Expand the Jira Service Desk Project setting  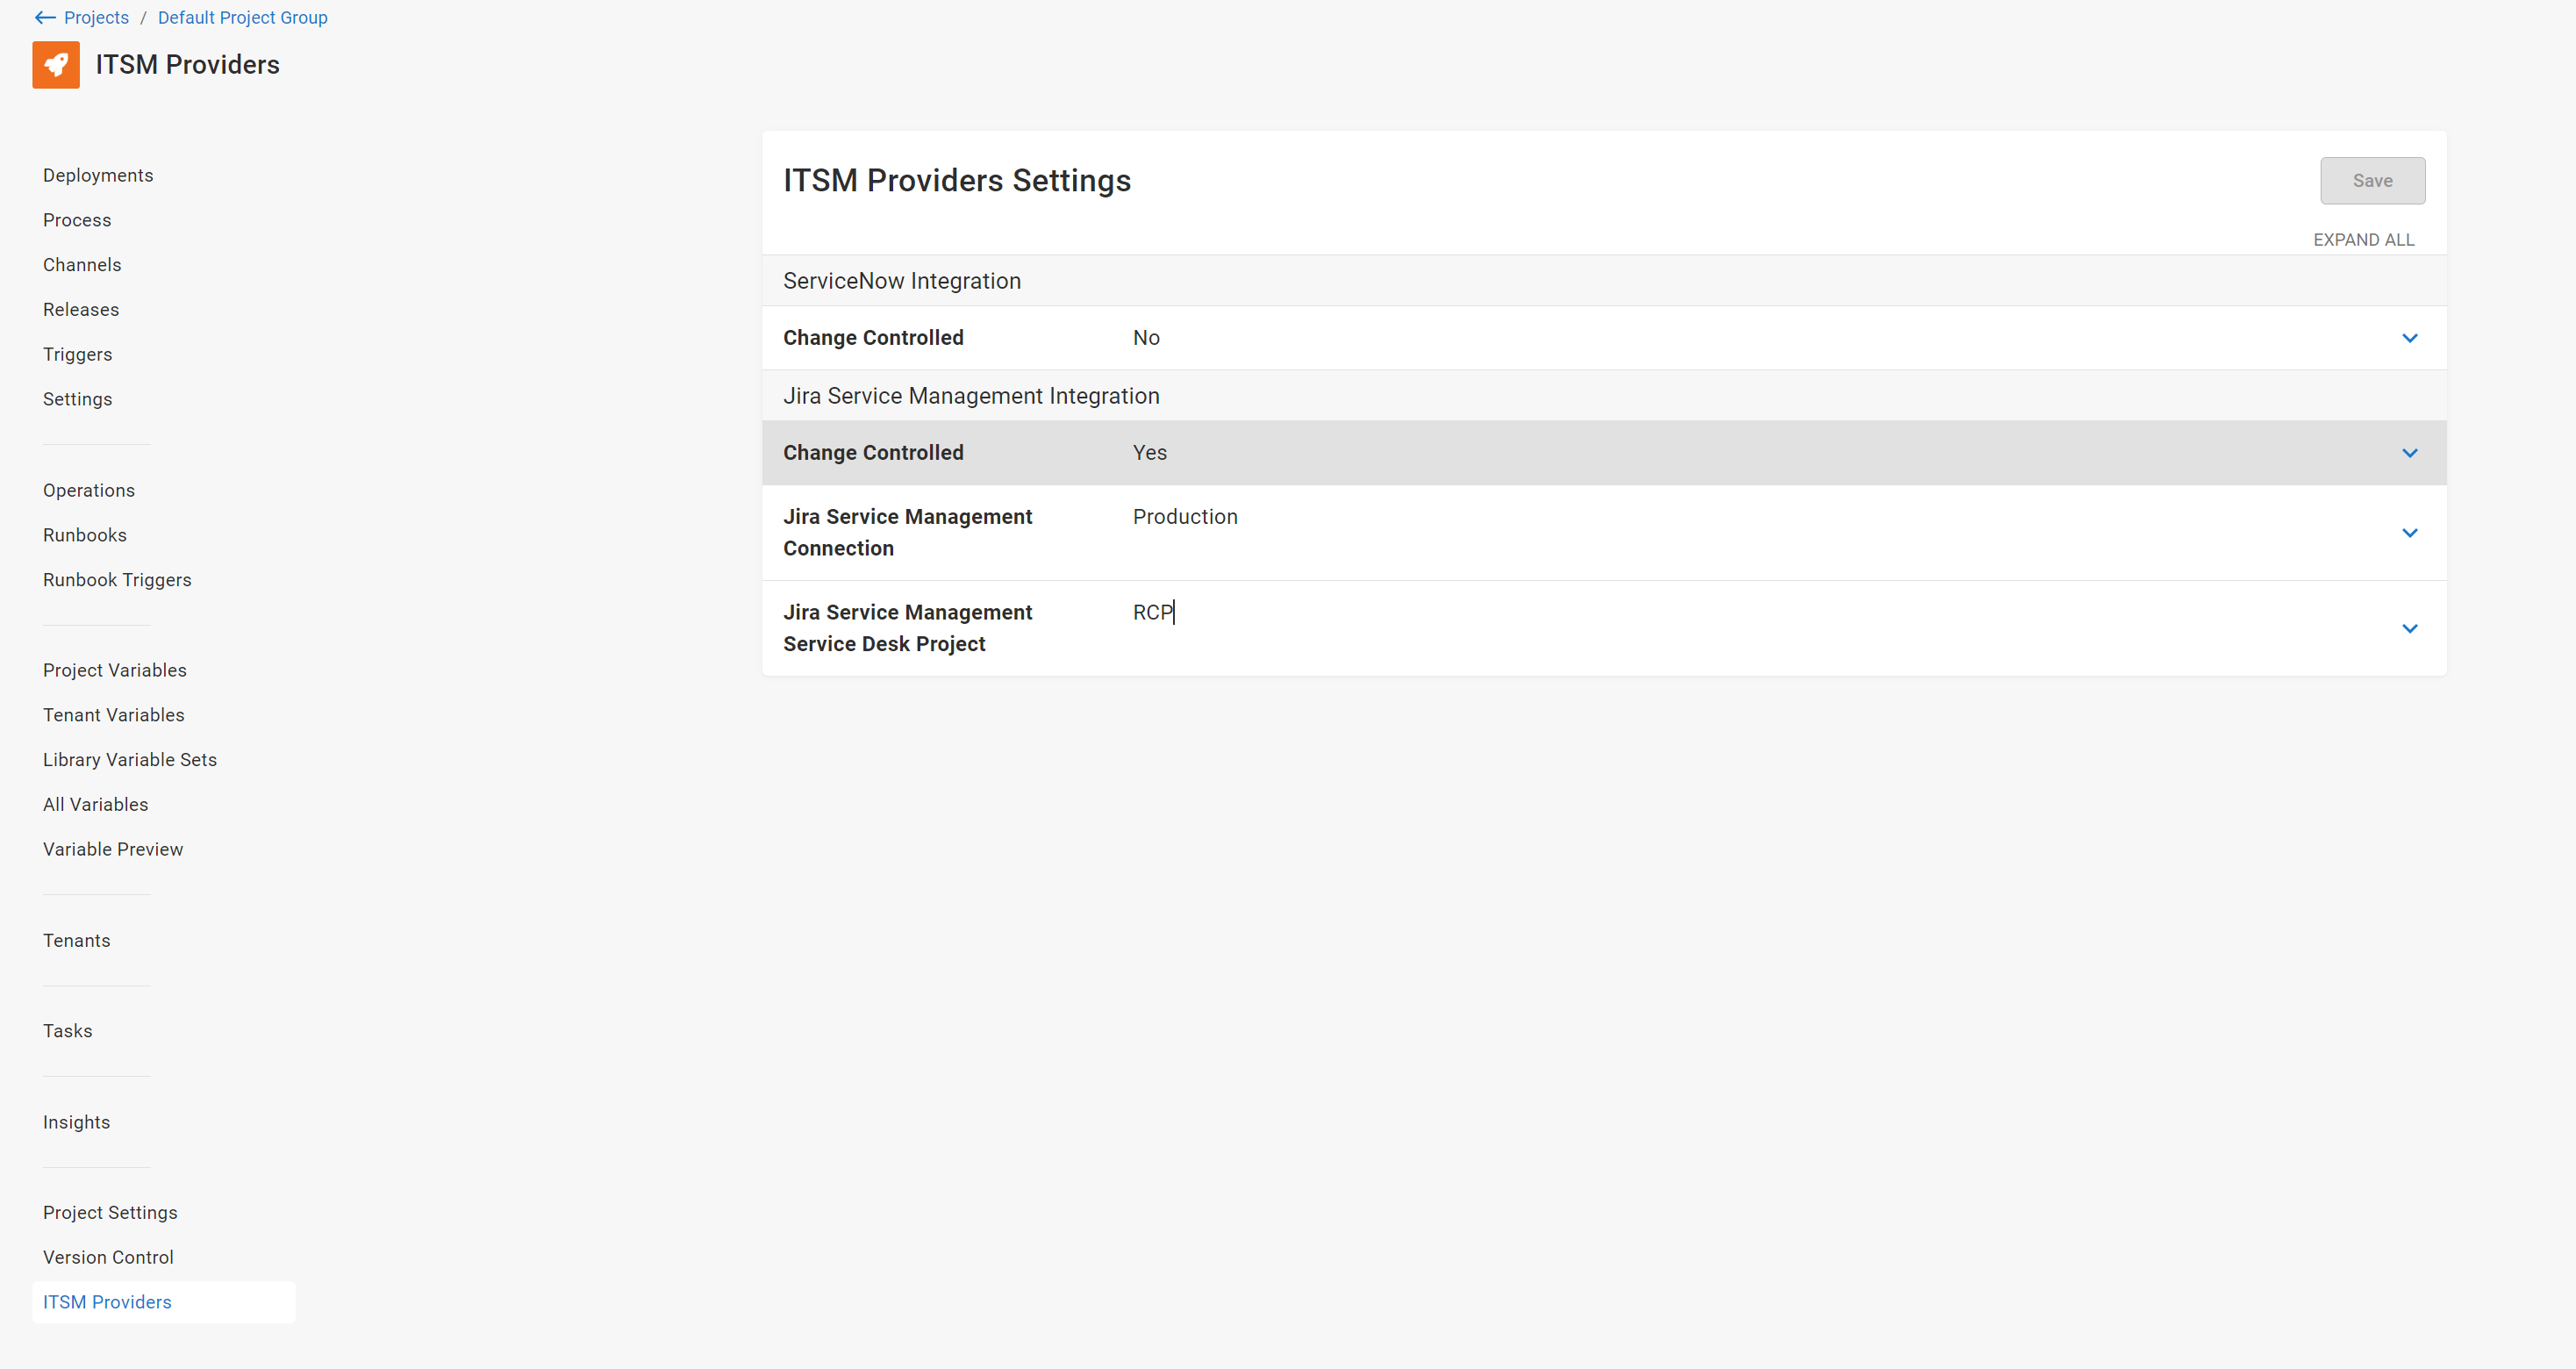pos(2410,628)
